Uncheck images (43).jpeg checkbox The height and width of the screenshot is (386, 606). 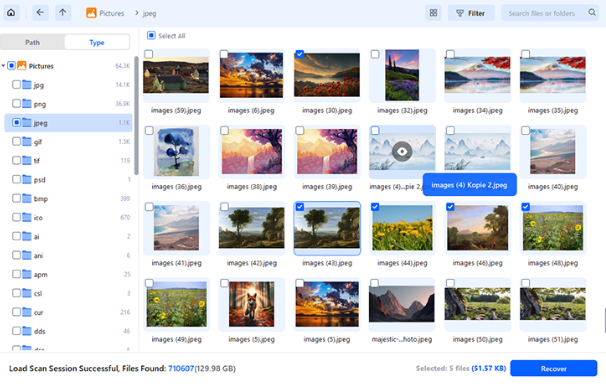[300, 207]
